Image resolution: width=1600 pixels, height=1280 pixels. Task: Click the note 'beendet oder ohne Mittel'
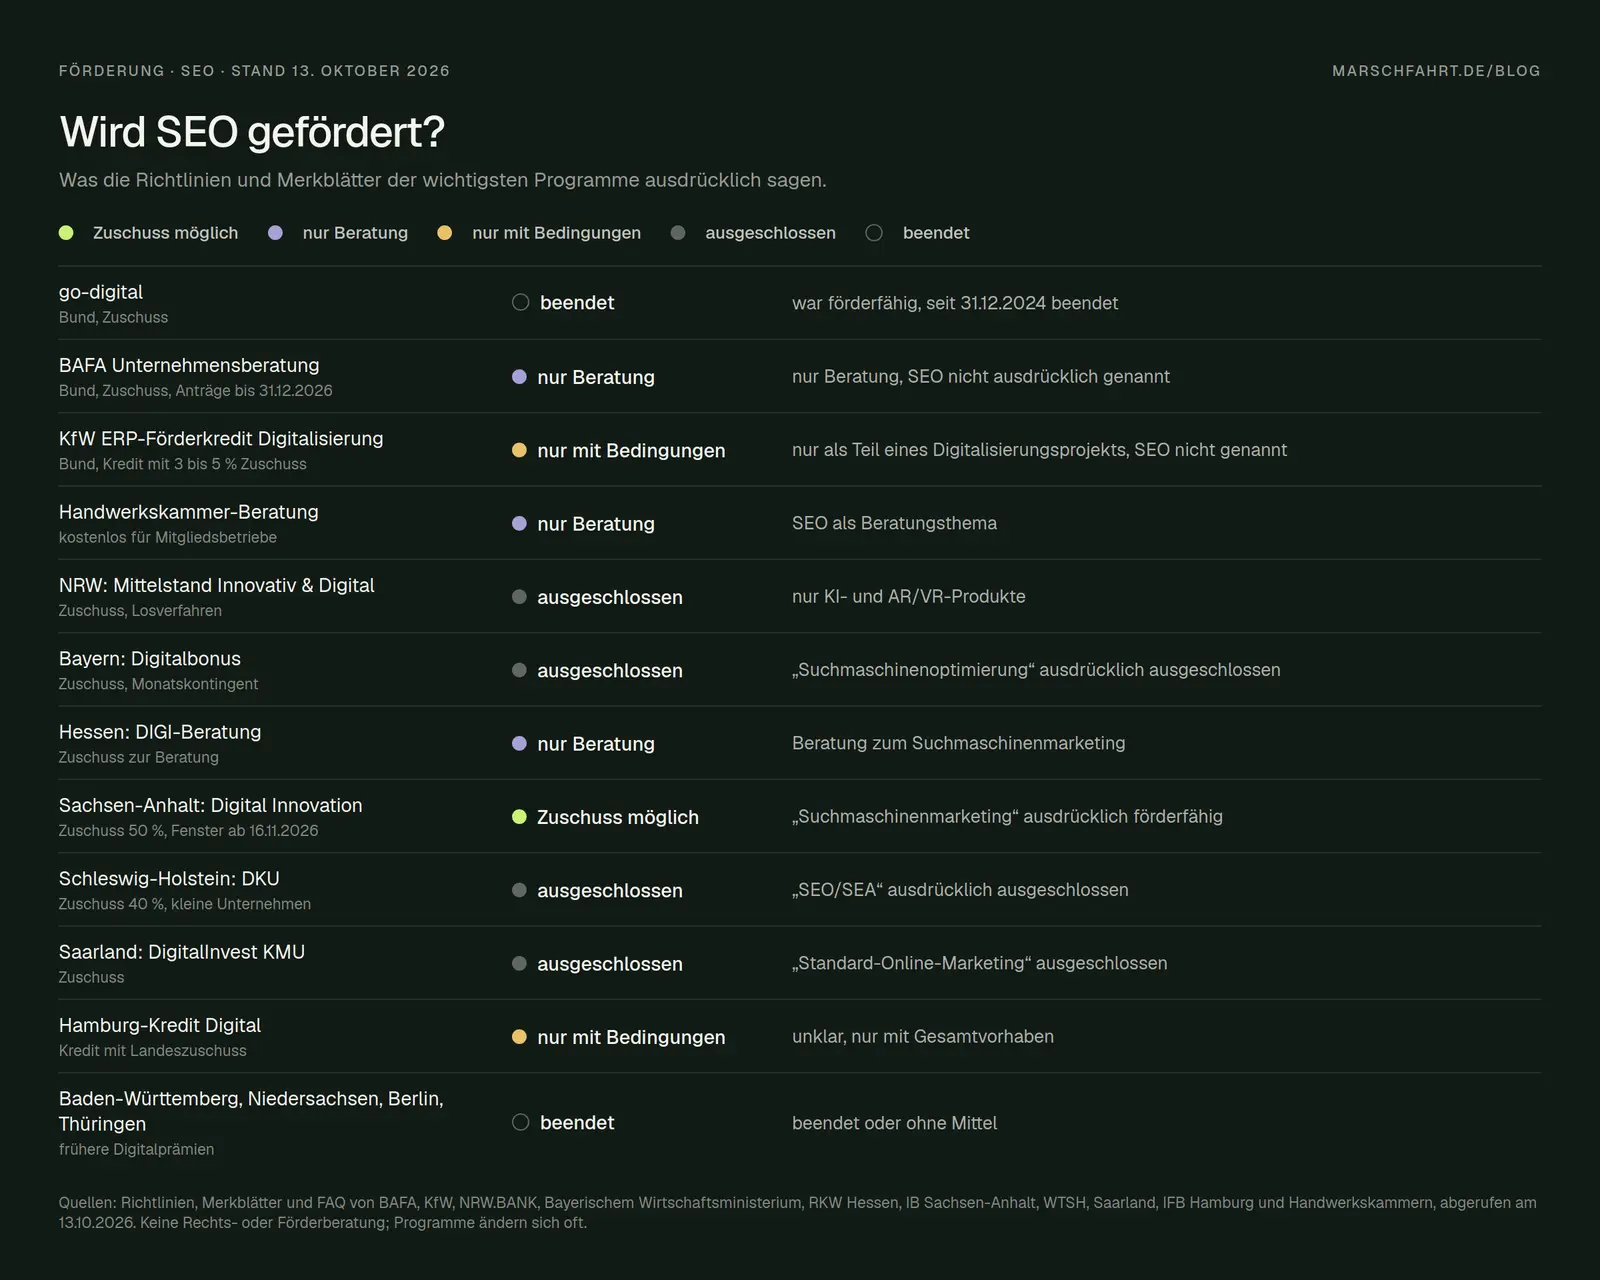[x=895, y=1123]
